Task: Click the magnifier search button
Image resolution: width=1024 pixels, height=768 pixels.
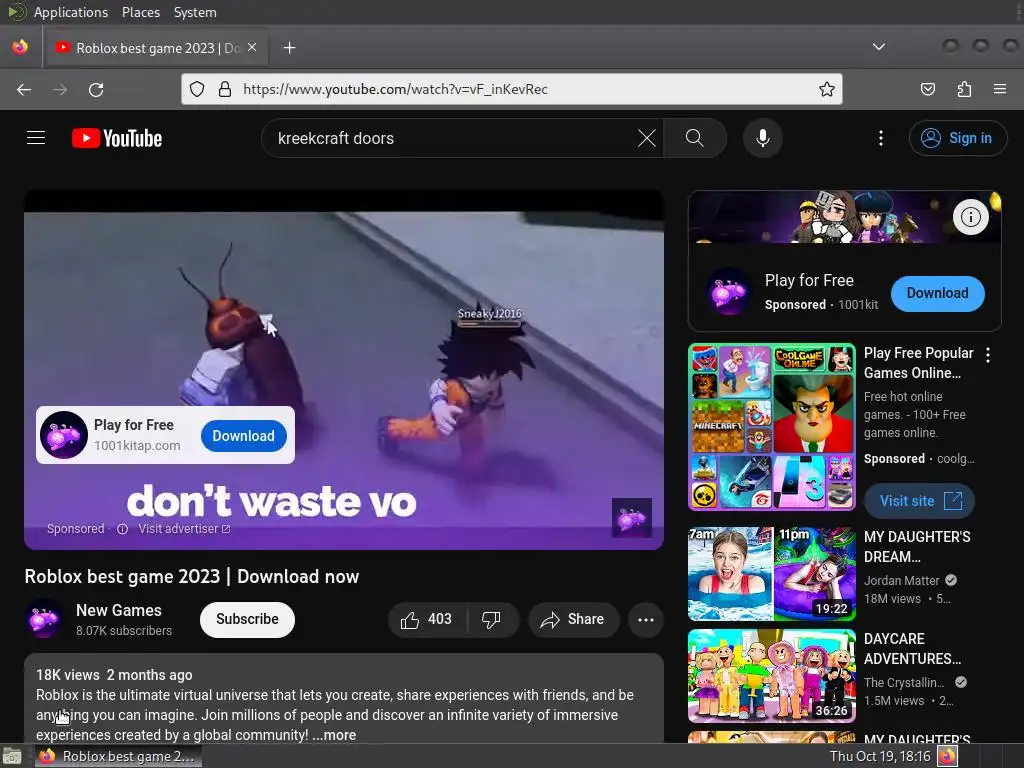Action: [694, 138]
